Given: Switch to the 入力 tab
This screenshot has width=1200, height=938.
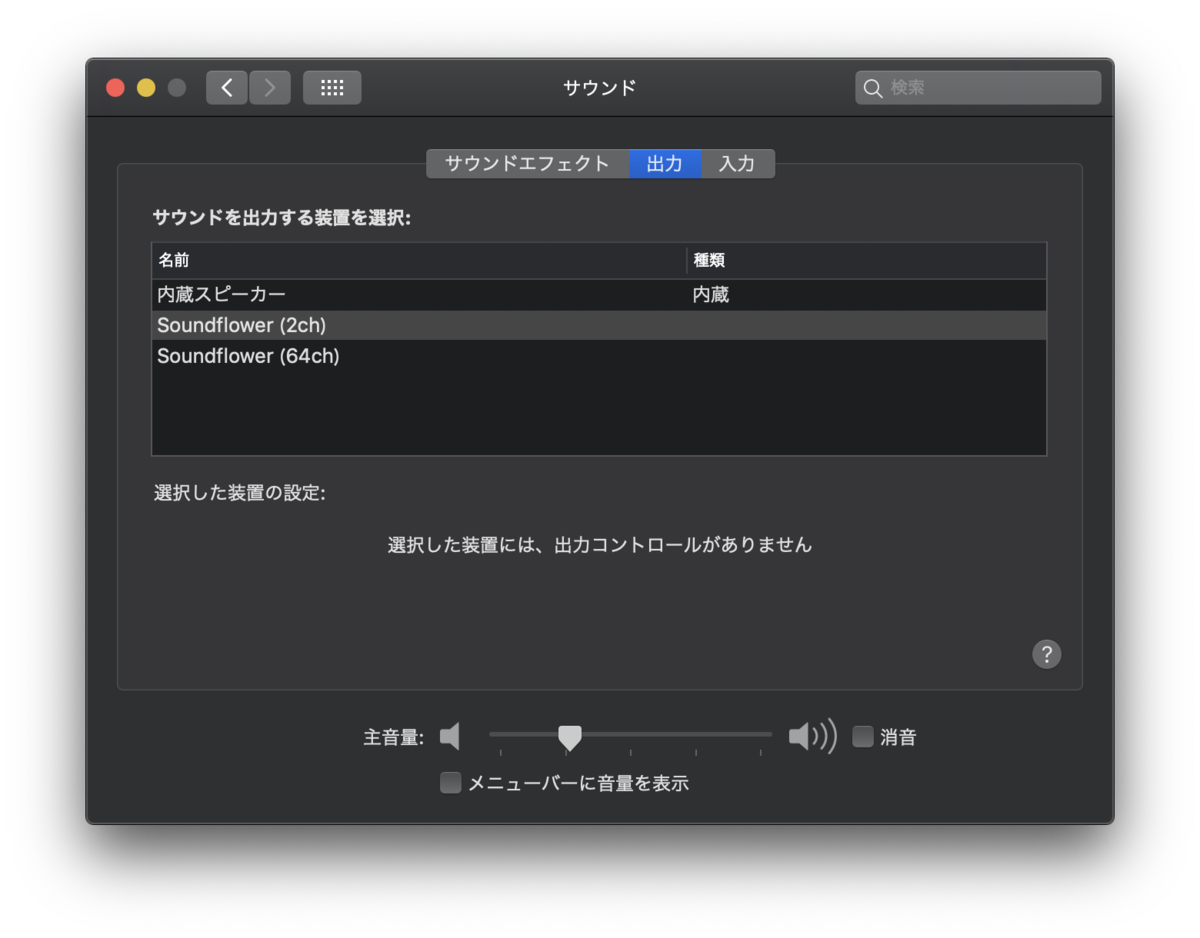Looking at the screenshot, I should pos(737,163).
